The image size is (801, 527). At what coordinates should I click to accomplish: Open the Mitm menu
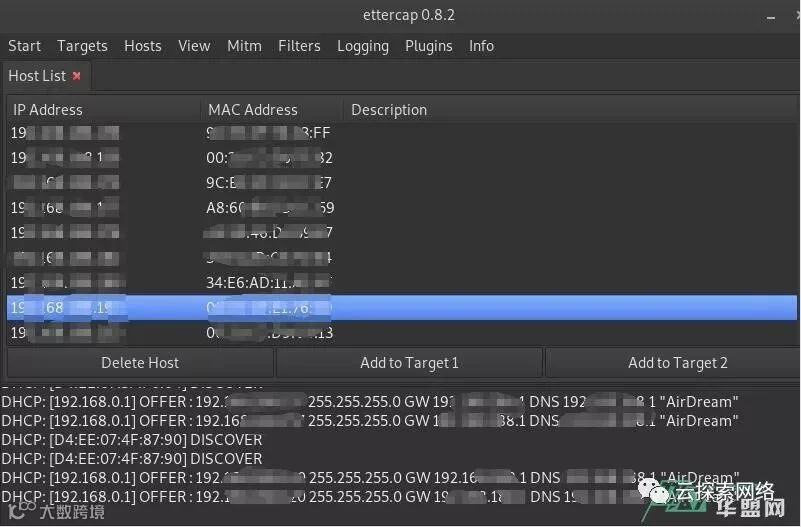click(244, 46)
